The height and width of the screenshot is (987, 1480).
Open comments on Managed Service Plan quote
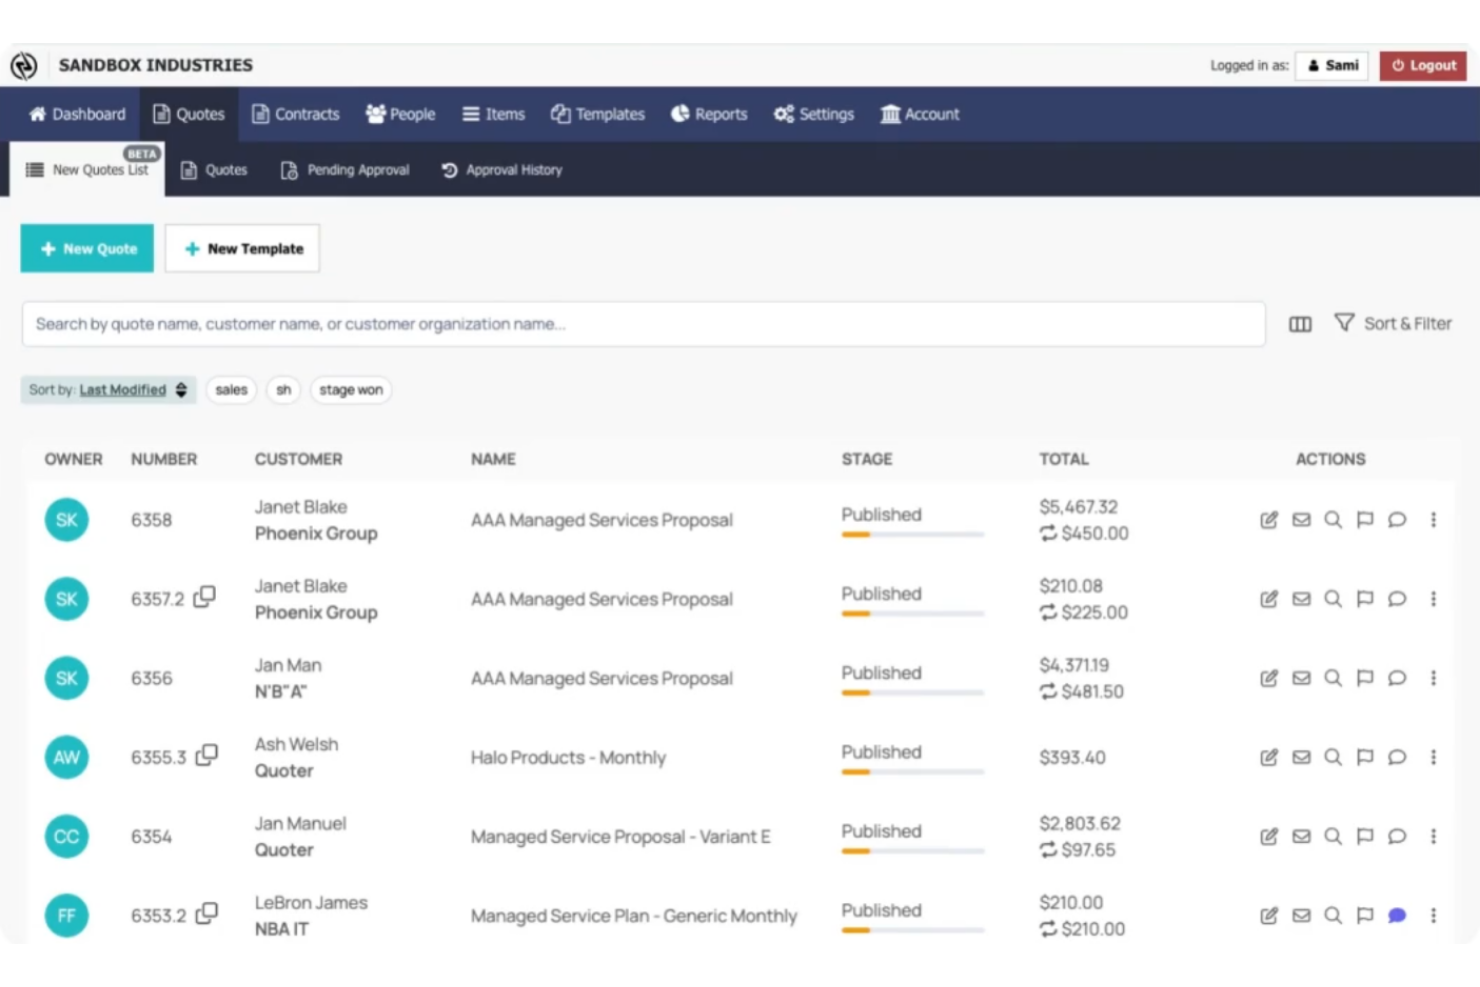coord(1397,915)
